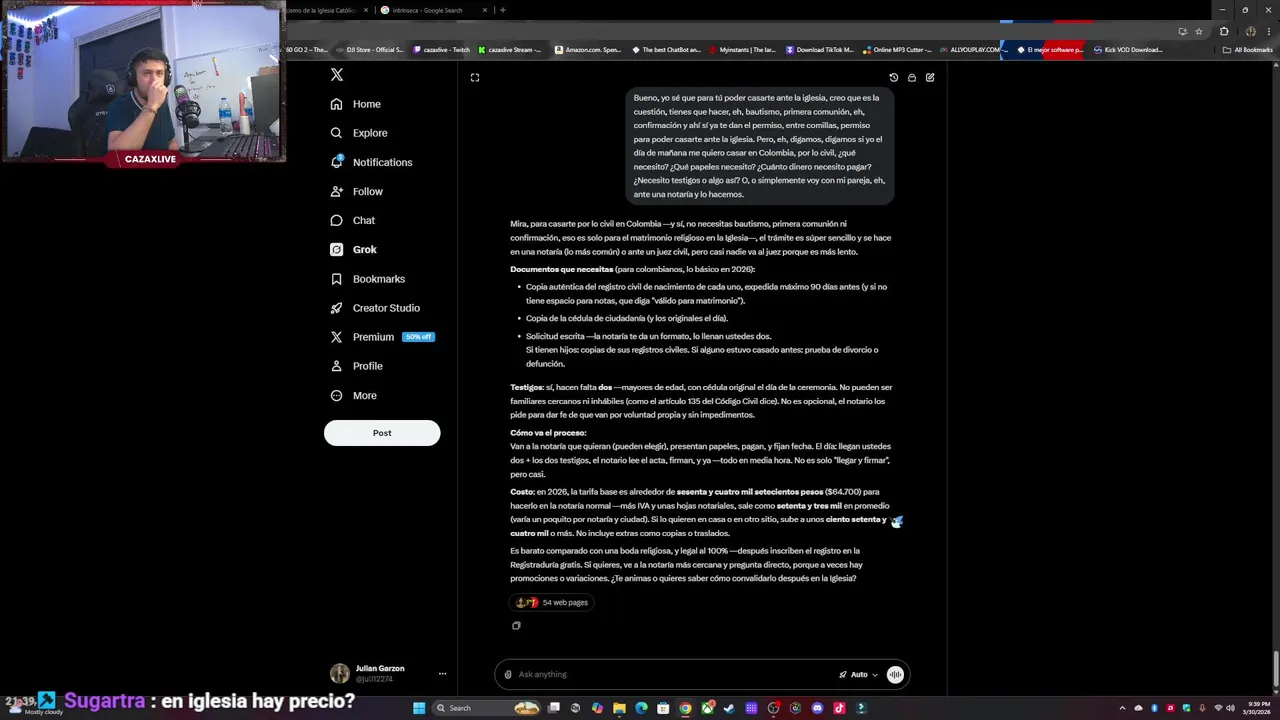Click Julian Garzon profile avatar

340,673
